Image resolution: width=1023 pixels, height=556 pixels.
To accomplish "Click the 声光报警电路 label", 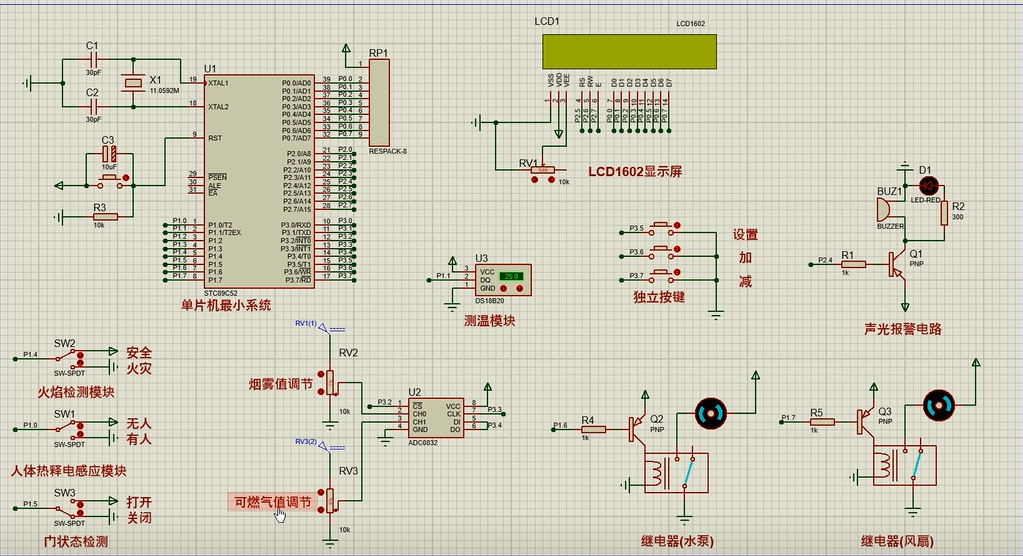I will (x=903, y=329).
